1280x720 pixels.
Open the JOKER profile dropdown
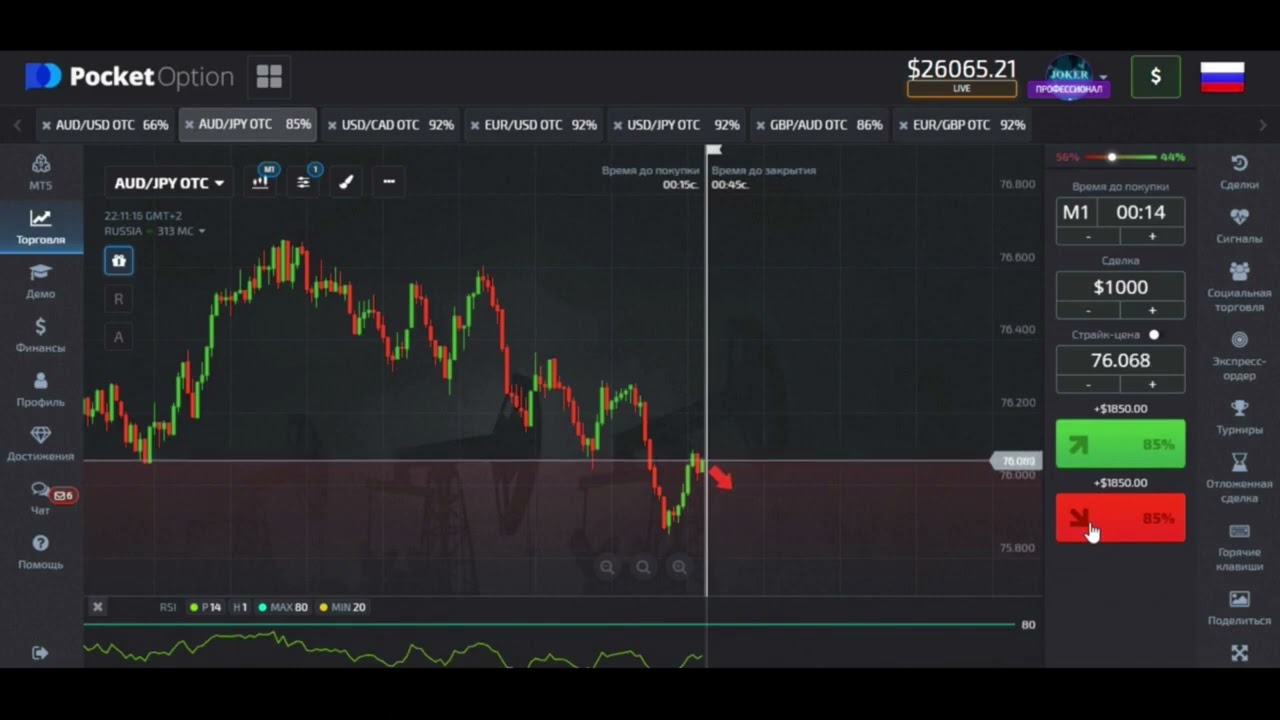coord(1069,76)
